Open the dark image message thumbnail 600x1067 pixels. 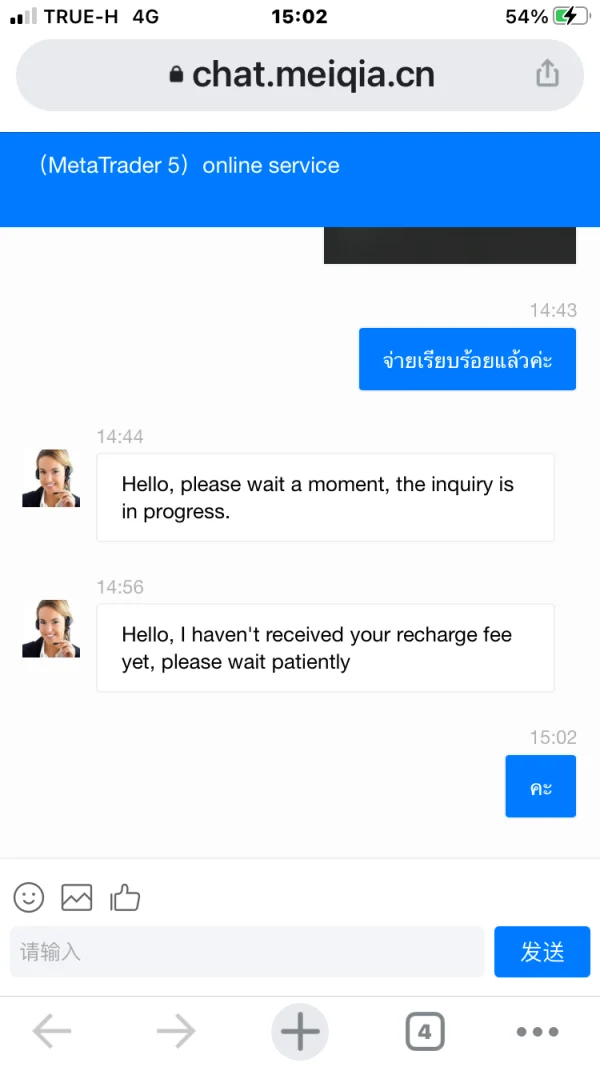tap(449, 245)
